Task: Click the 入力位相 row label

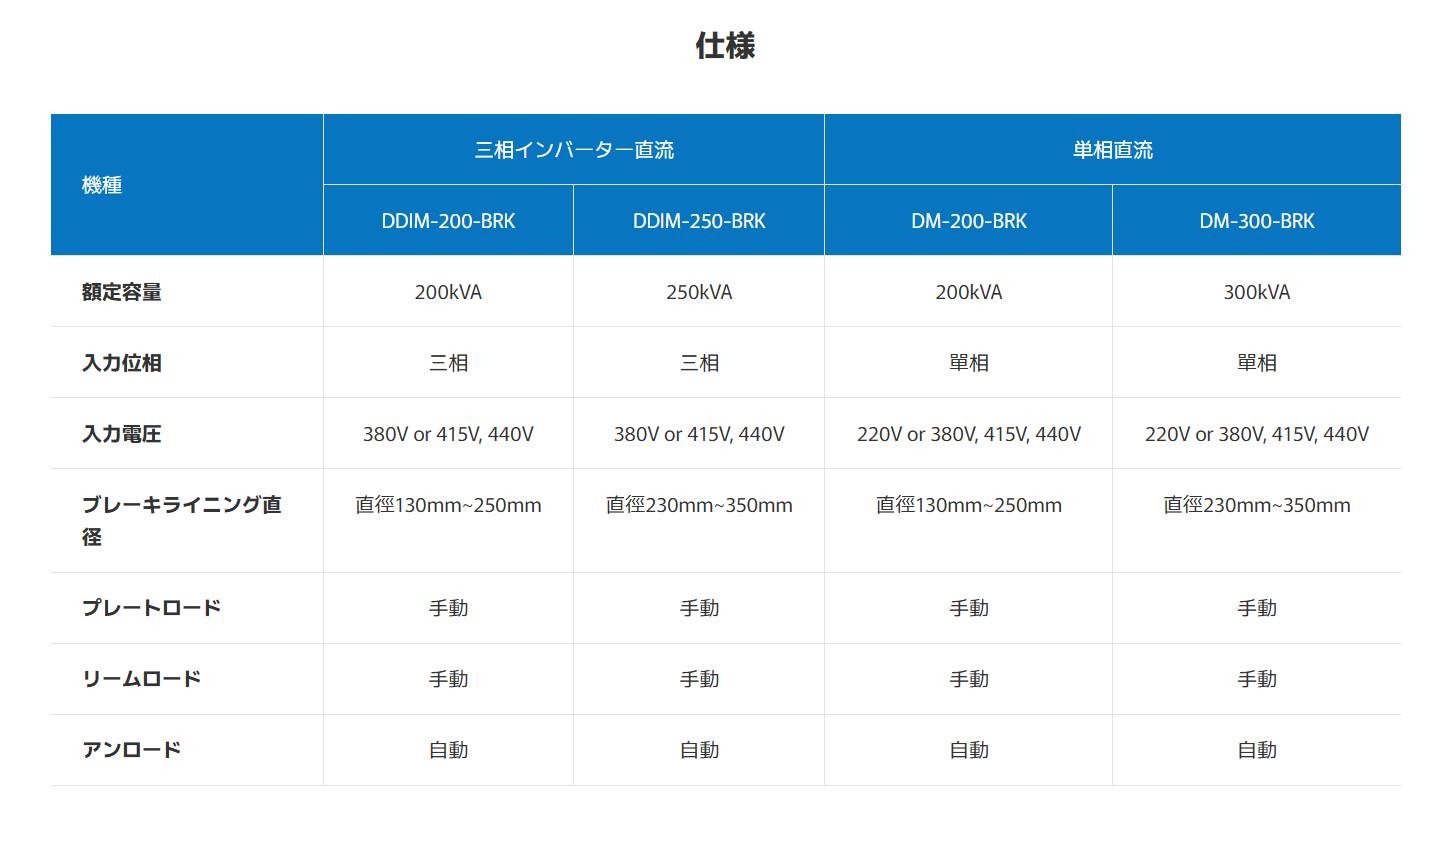Action: tap(122, 363)
